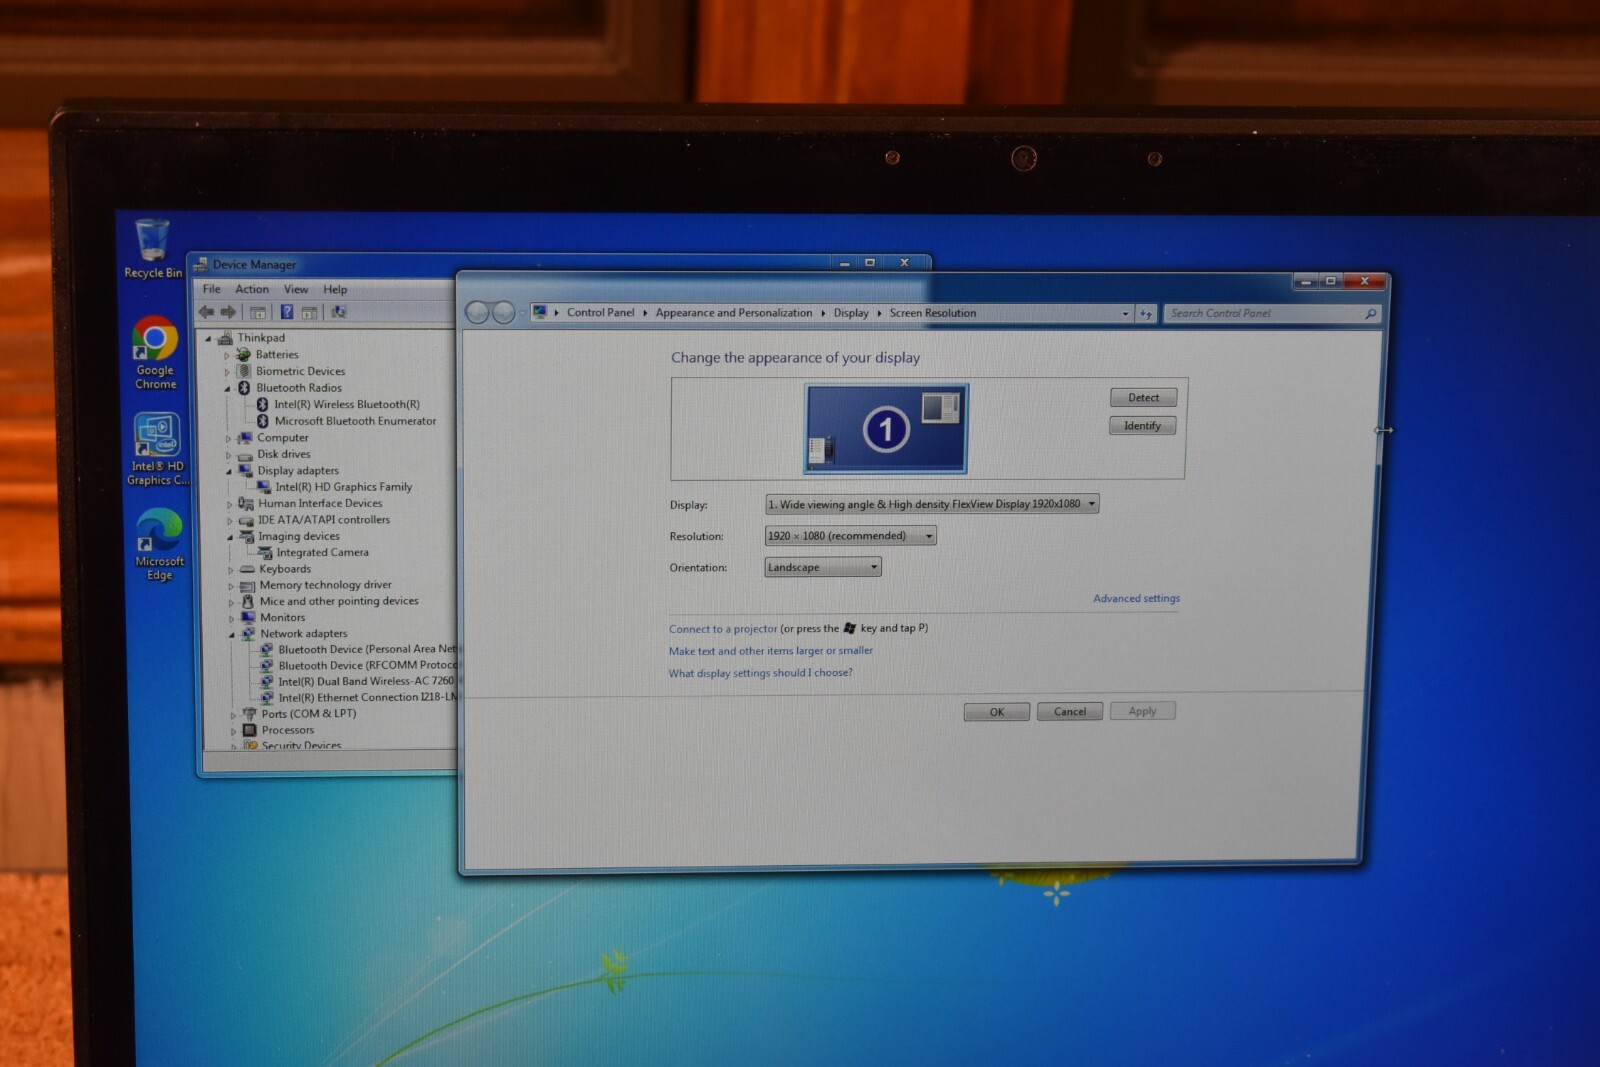Click the blue Help icon in Device Manager toolbar
Image resolution: width=1600 pixels, height=1067 pixels.
[x=287, y=312]
